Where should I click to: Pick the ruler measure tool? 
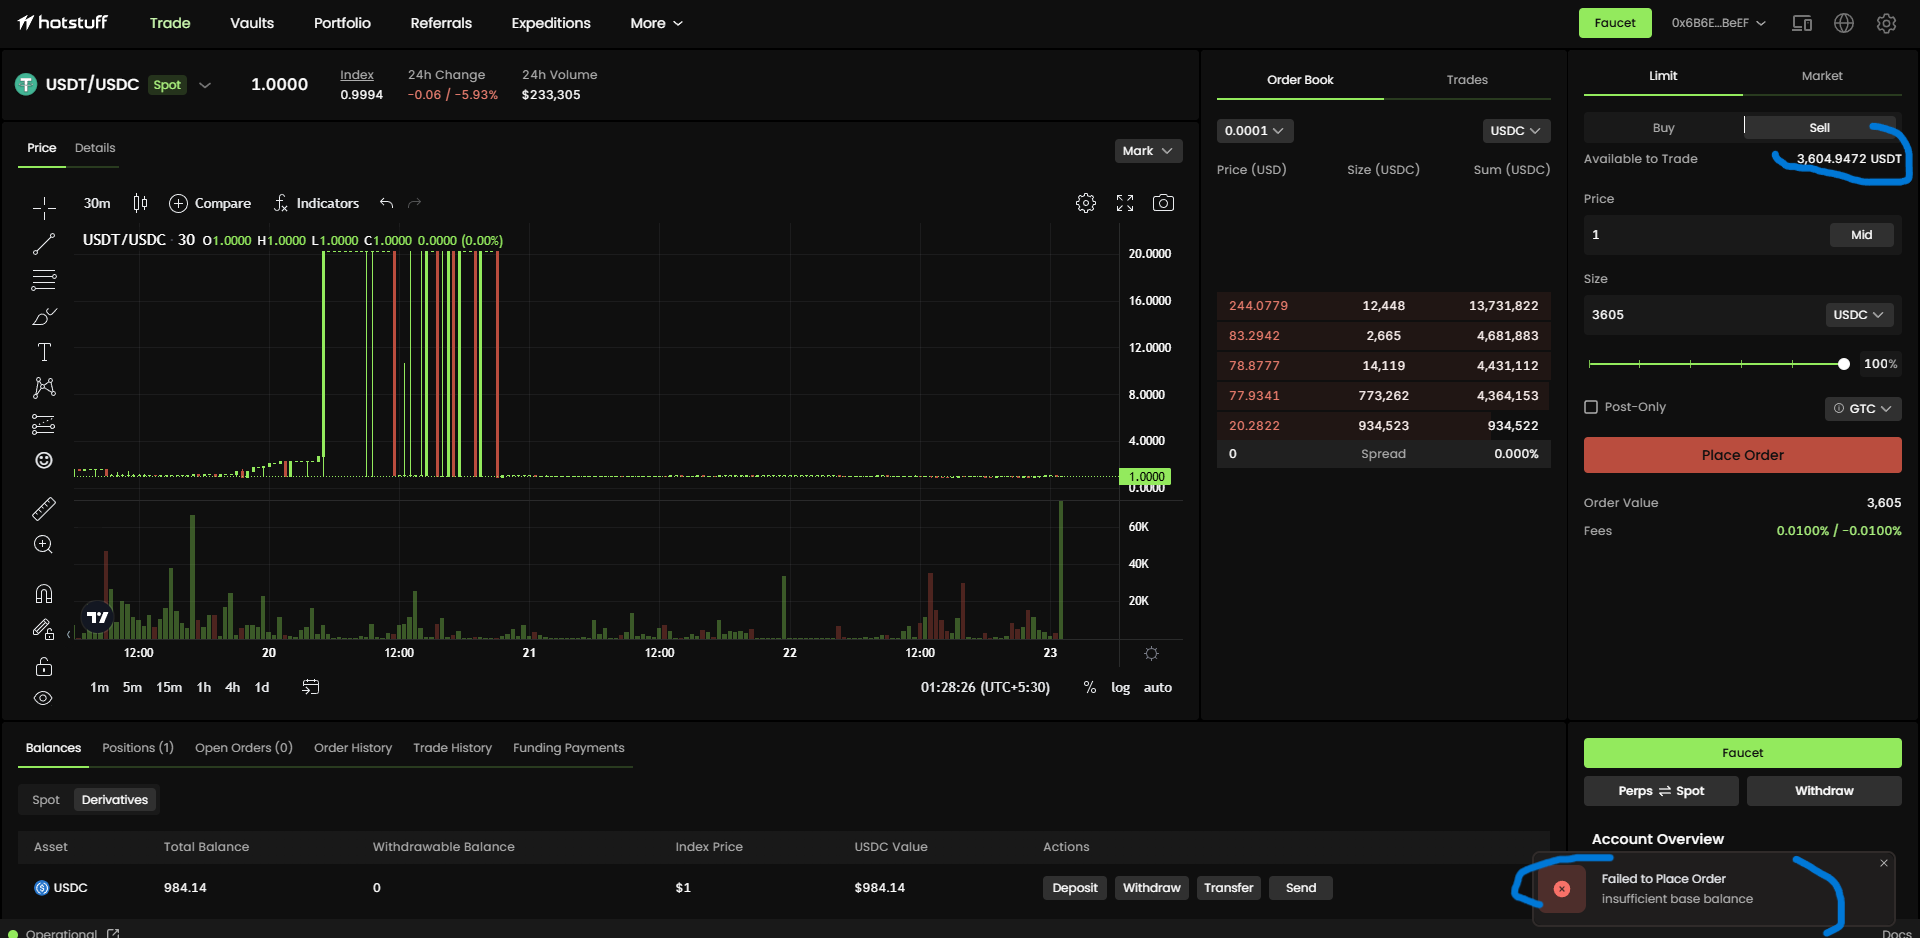tap(44, 509)
